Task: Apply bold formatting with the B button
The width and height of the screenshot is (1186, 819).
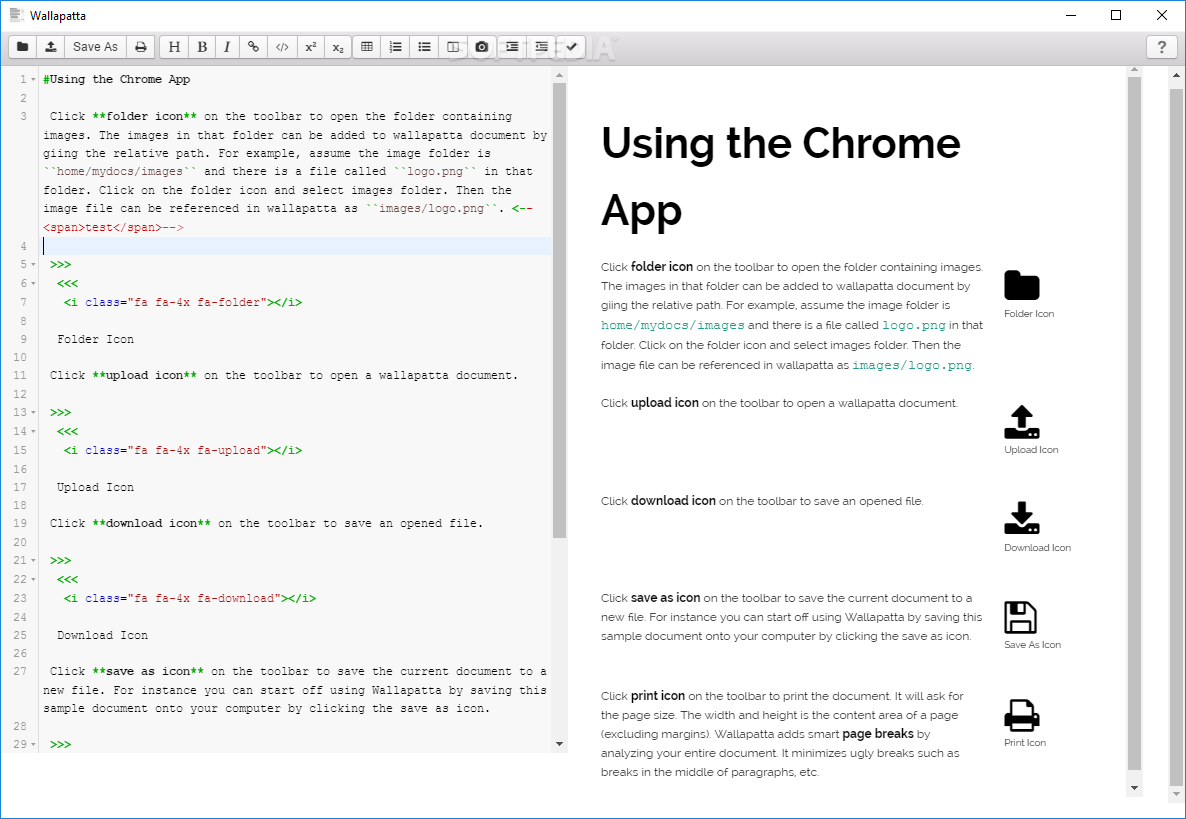Action: (202, 47)
